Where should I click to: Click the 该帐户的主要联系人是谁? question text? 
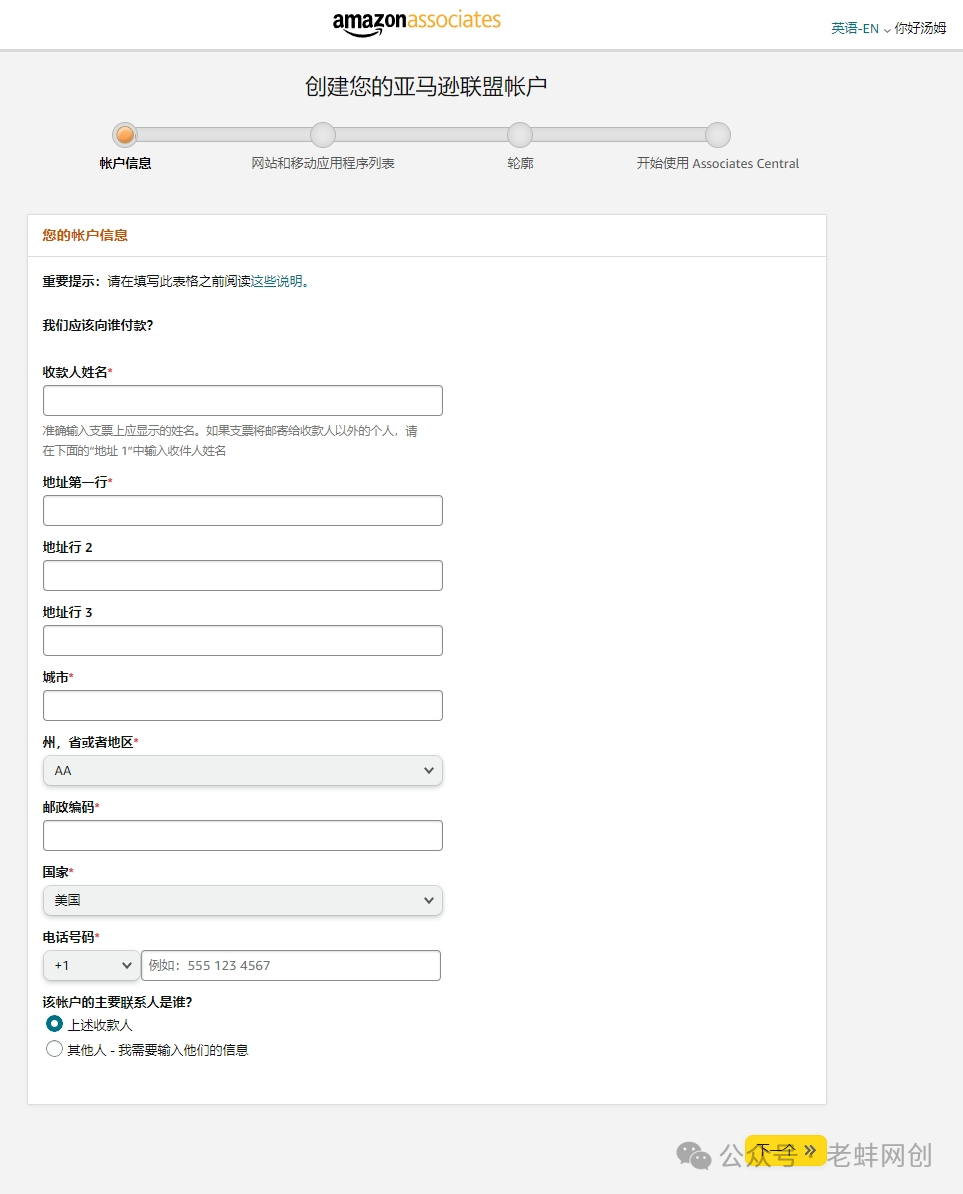point(117,1002)
